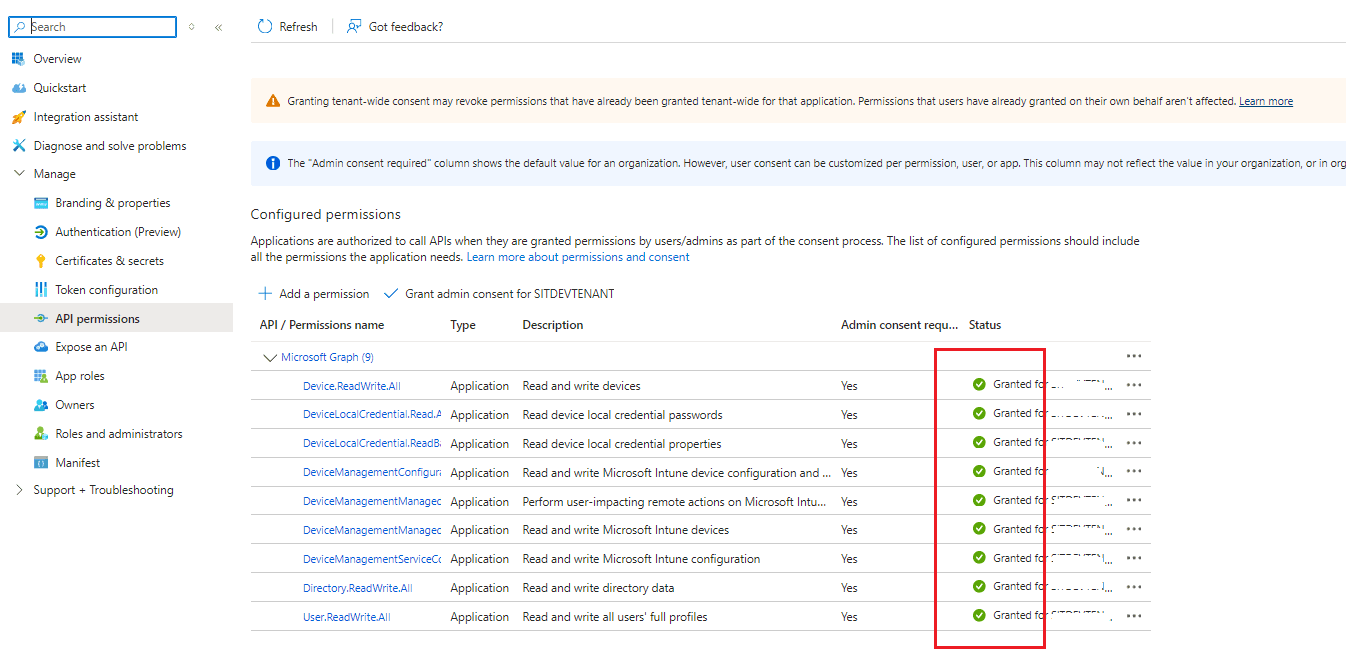Open Learn more about permissions and consent
This screenshot has width=1346, height=667.
pyautogui.click(x=576, y=256)
